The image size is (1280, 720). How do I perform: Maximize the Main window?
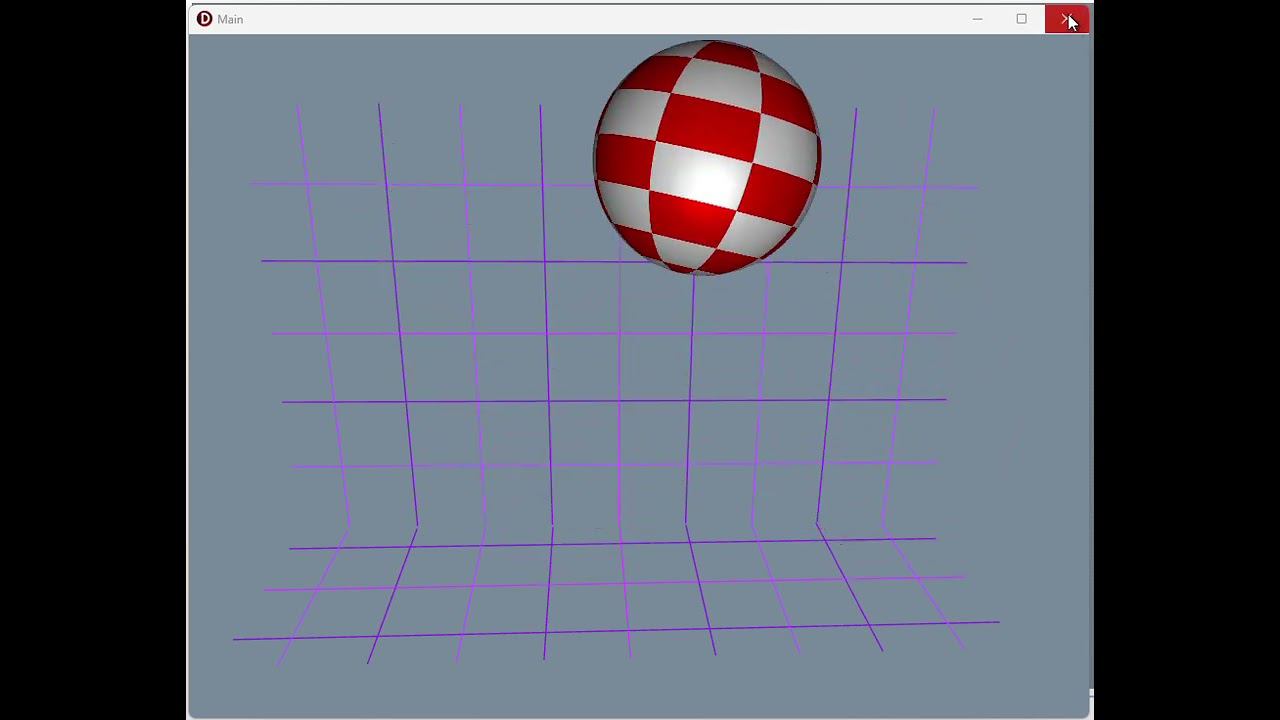pos(1021,19)
